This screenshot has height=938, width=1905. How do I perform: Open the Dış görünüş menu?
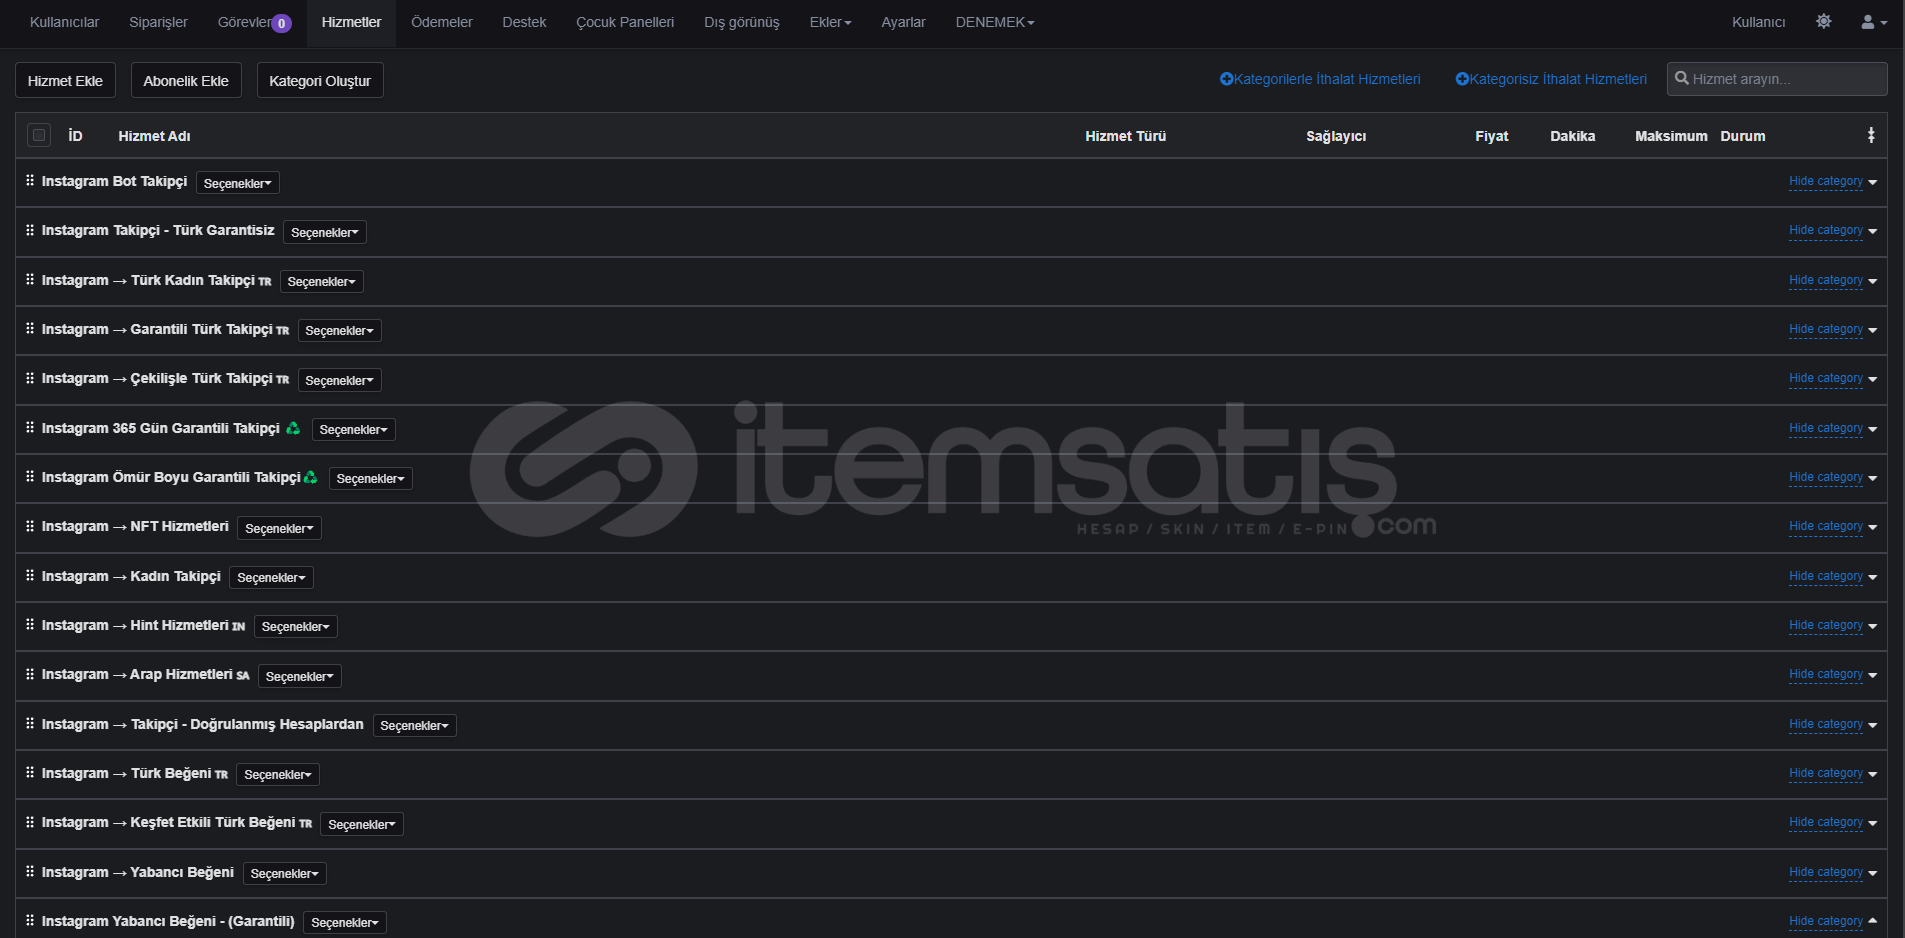(x=742, y=22)
